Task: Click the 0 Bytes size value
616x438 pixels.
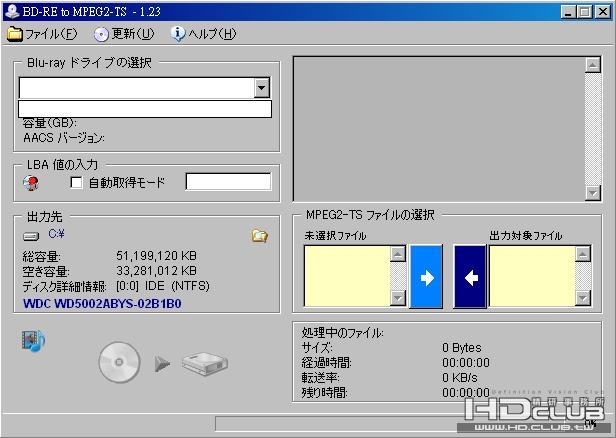Action: [x=462, y=348]
